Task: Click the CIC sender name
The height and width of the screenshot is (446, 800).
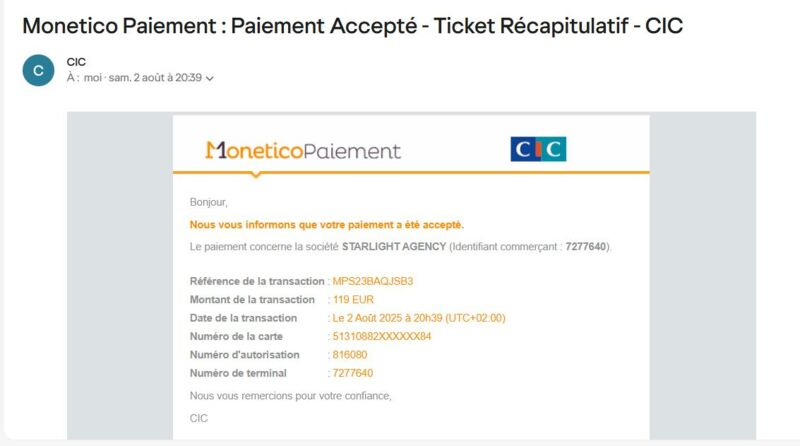Action: point(76,62)
